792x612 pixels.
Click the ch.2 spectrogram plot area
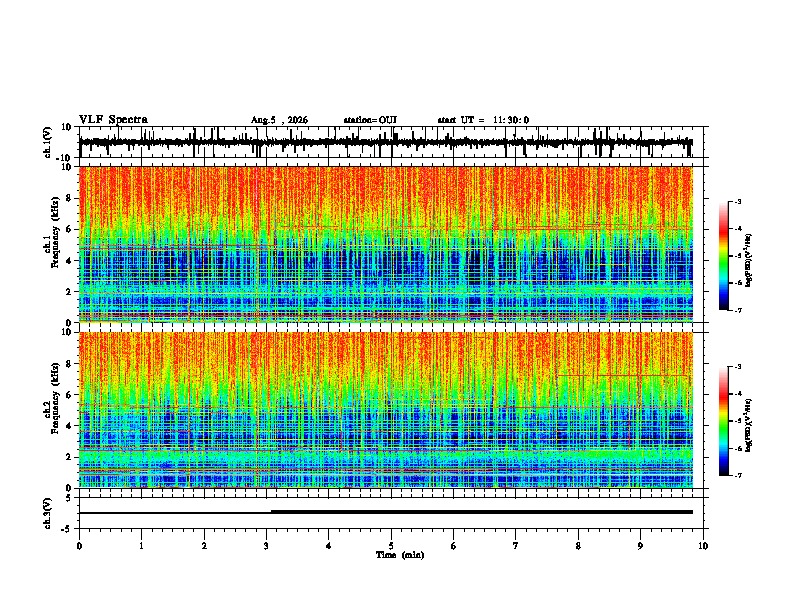pyautogui.click(x=386, y=410)
